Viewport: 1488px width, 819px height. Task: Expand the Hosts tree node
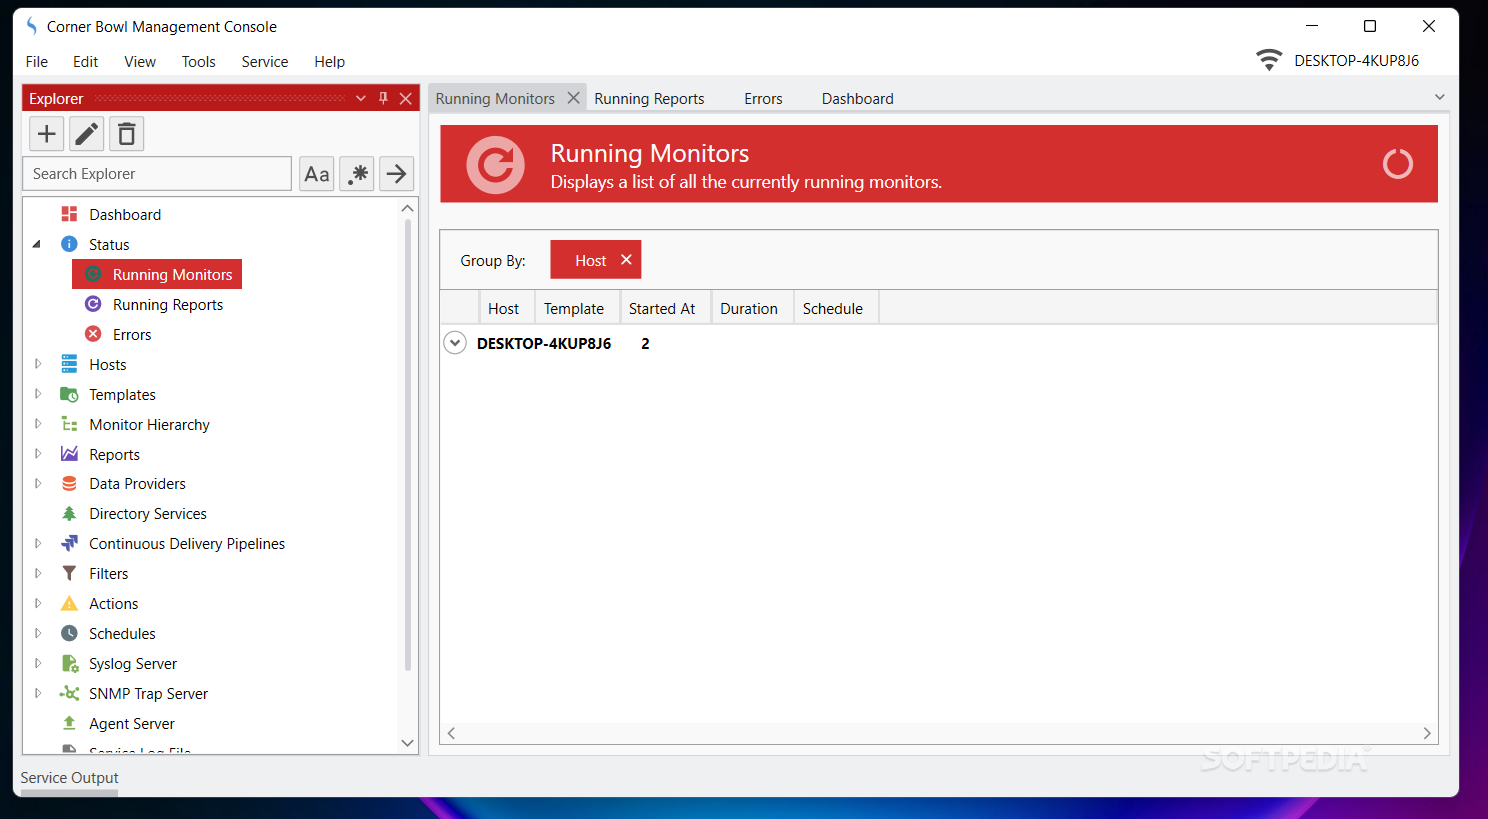tap(38, 364)
